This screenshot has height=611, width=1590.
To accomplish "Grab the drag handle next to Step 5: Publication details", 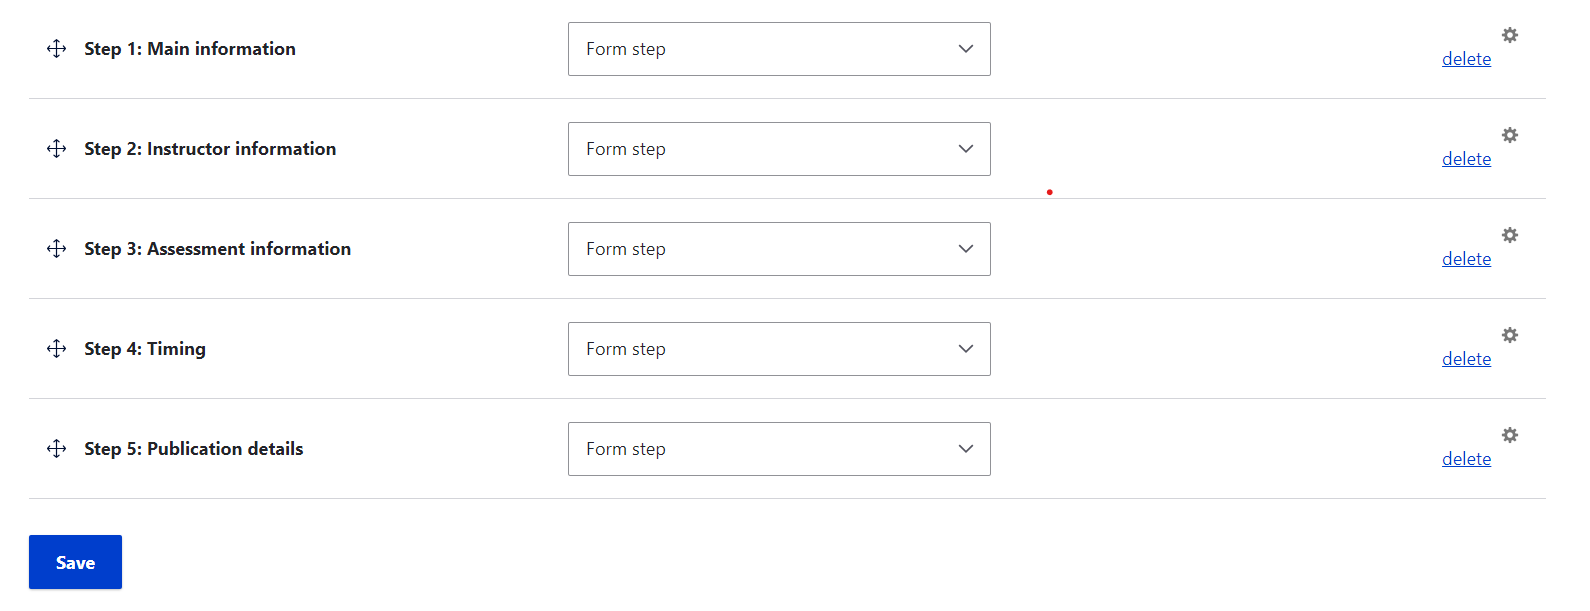I will point(56,448).
